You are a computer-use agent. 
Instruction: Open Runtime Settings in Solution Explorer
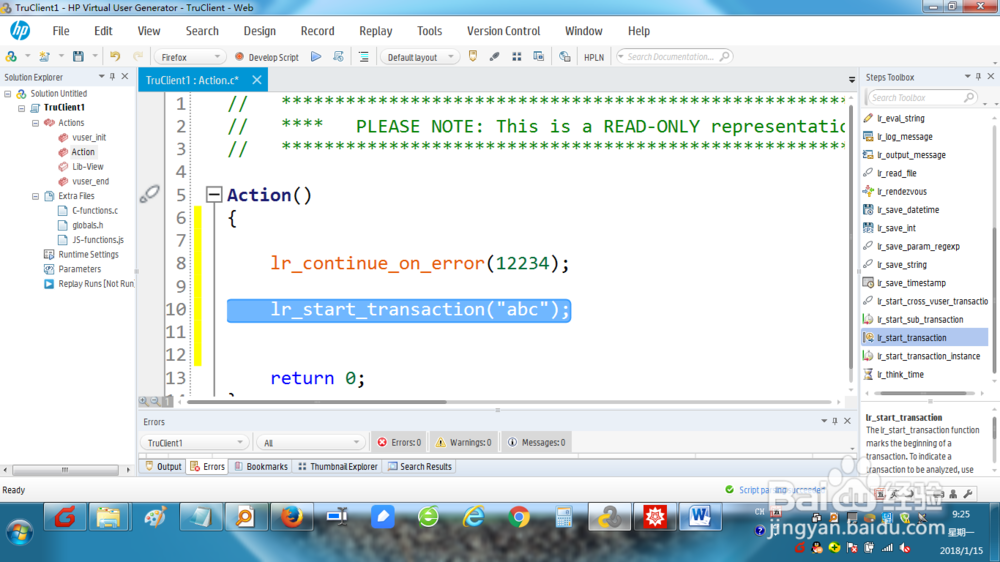(x=88, y=255)
